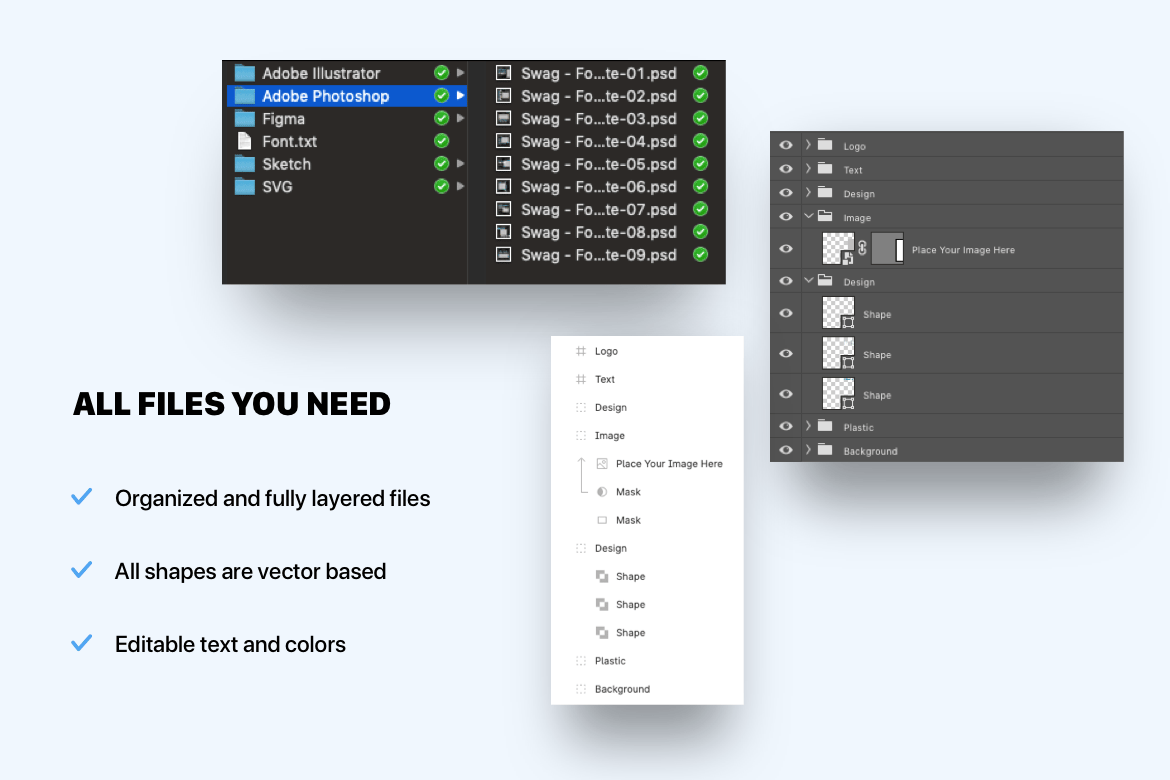The width and height of the screenshot is (1170, 780).
Task: Click the PSD file icon for te-09.psd
Action: coord(504,255)
